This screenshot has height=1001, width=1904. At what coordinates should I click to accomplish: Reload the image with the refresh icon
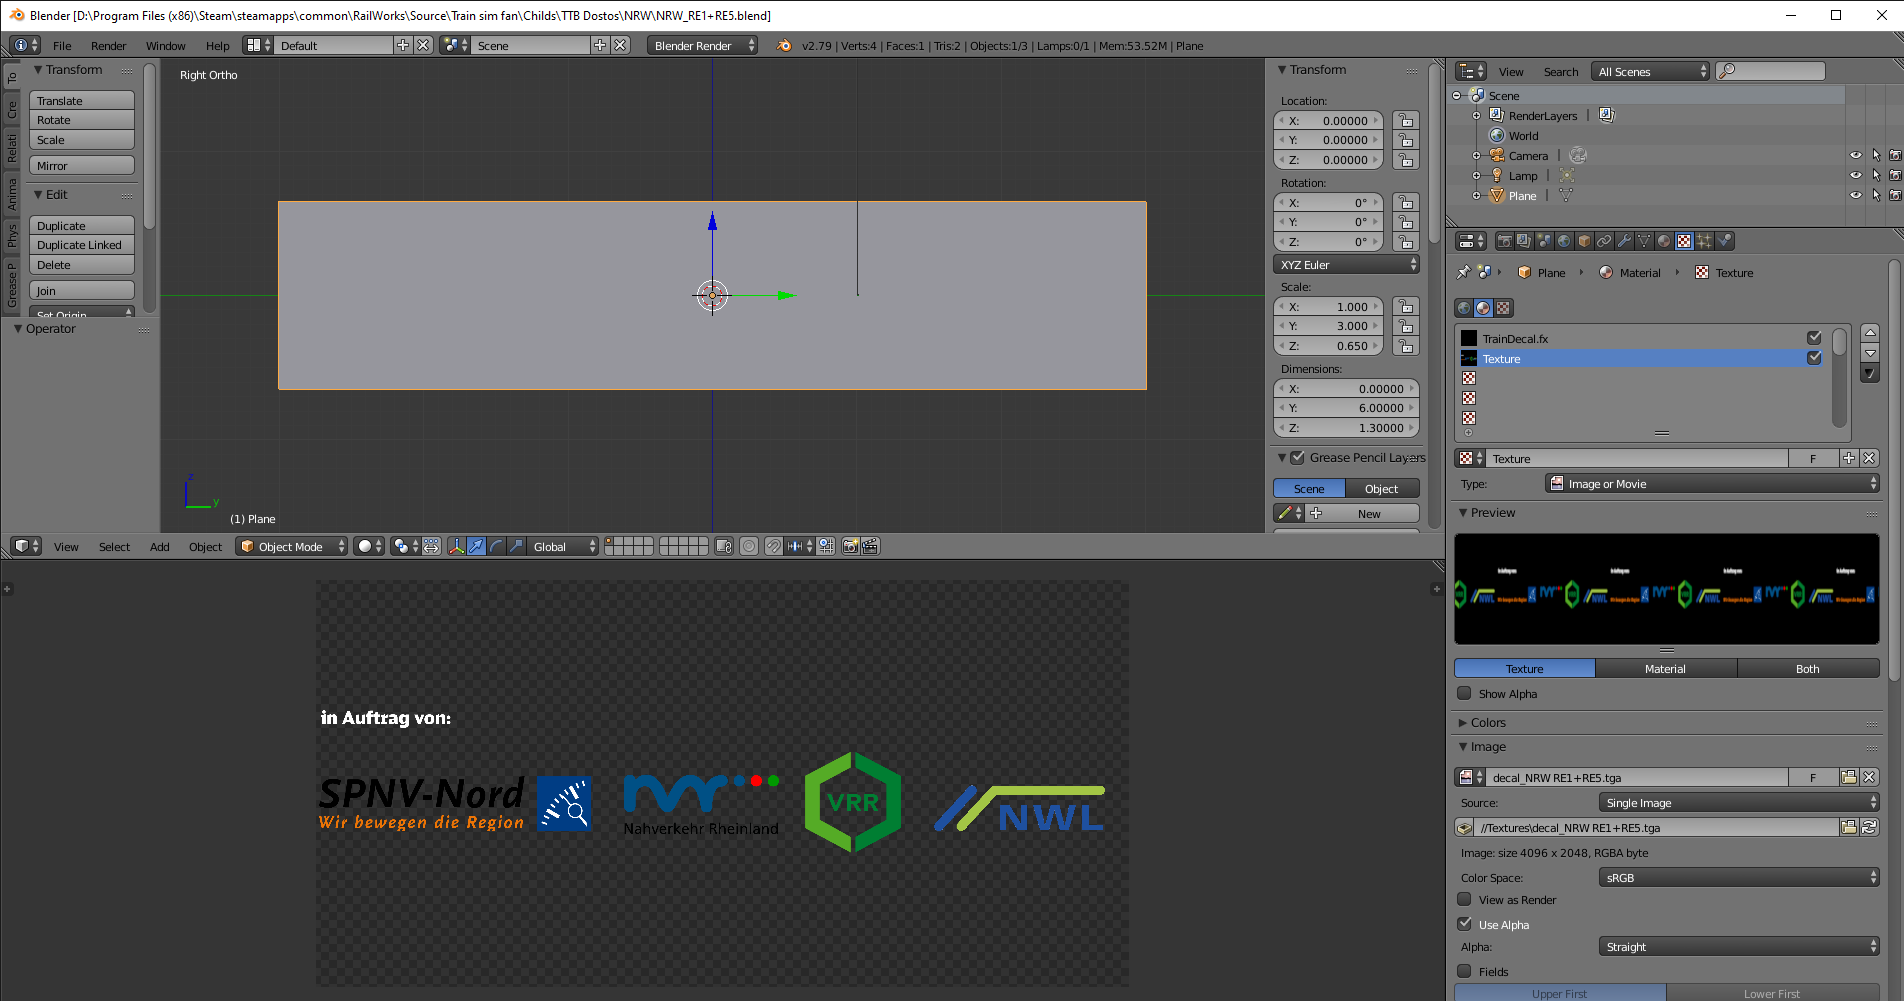pyautogui.click(x=1869, y=827)
